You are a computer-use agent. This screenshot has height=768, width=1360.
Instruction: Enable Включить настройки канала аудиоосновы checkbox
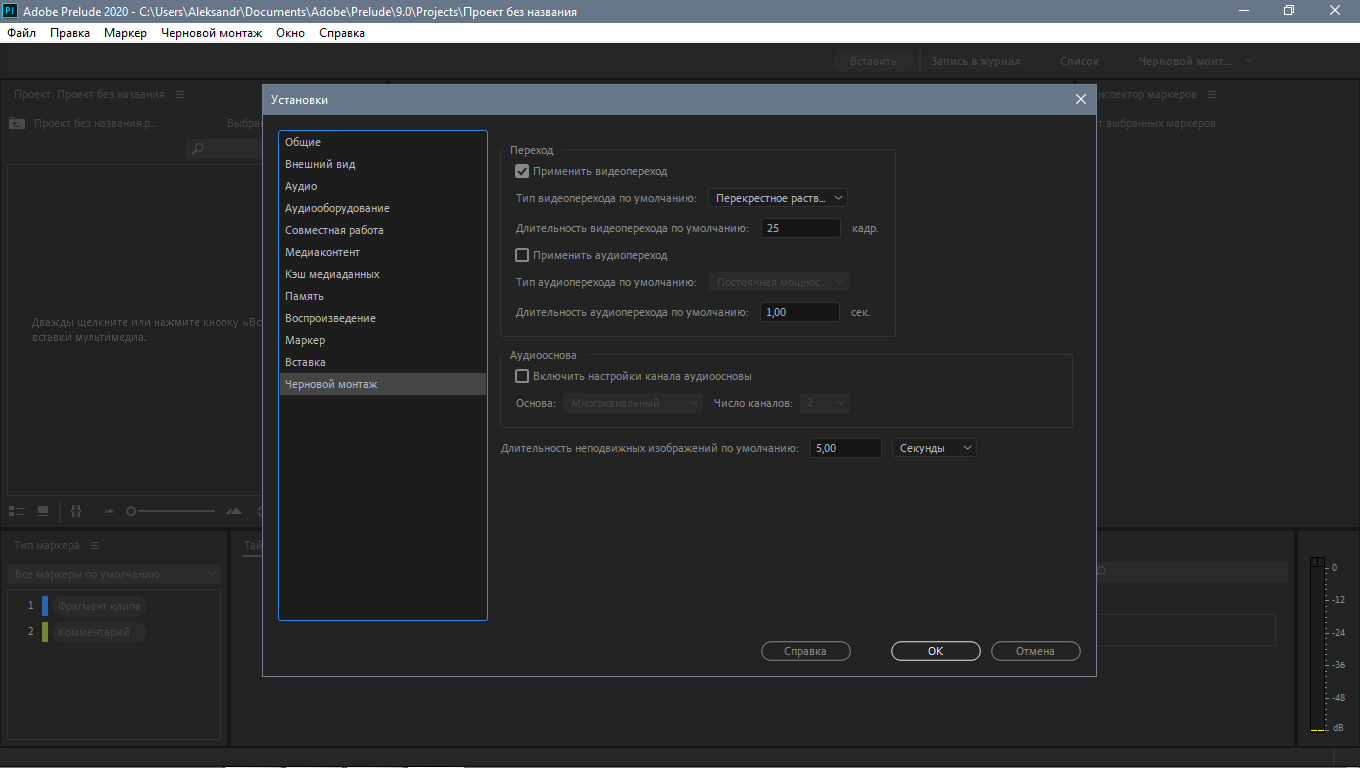pos(521,377)
